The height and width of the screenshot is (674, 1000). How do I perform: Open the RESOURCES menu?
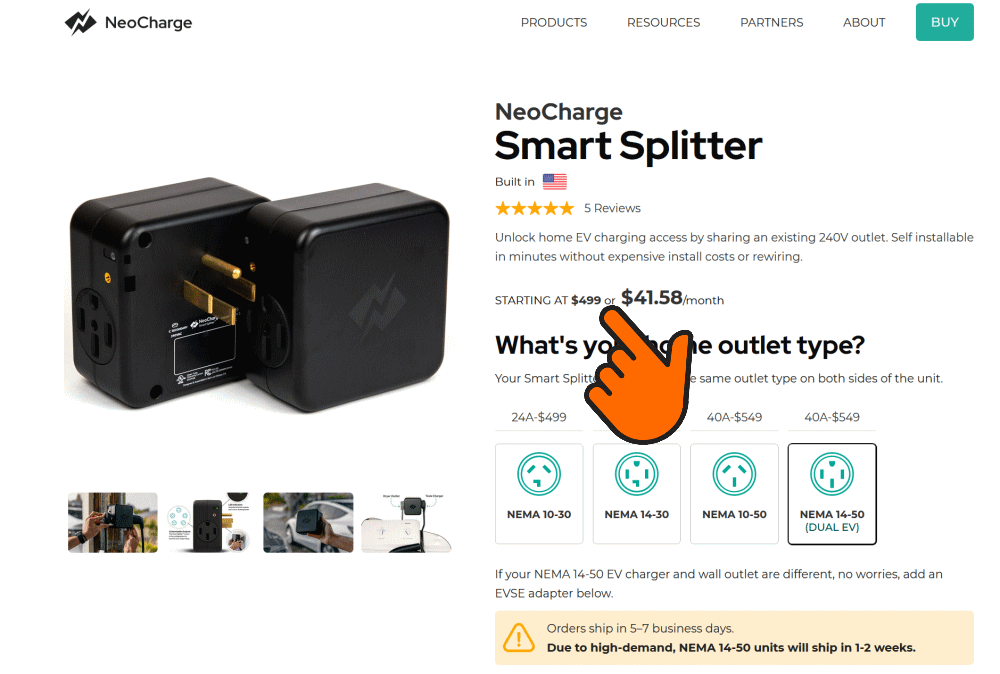click(663, 22)
